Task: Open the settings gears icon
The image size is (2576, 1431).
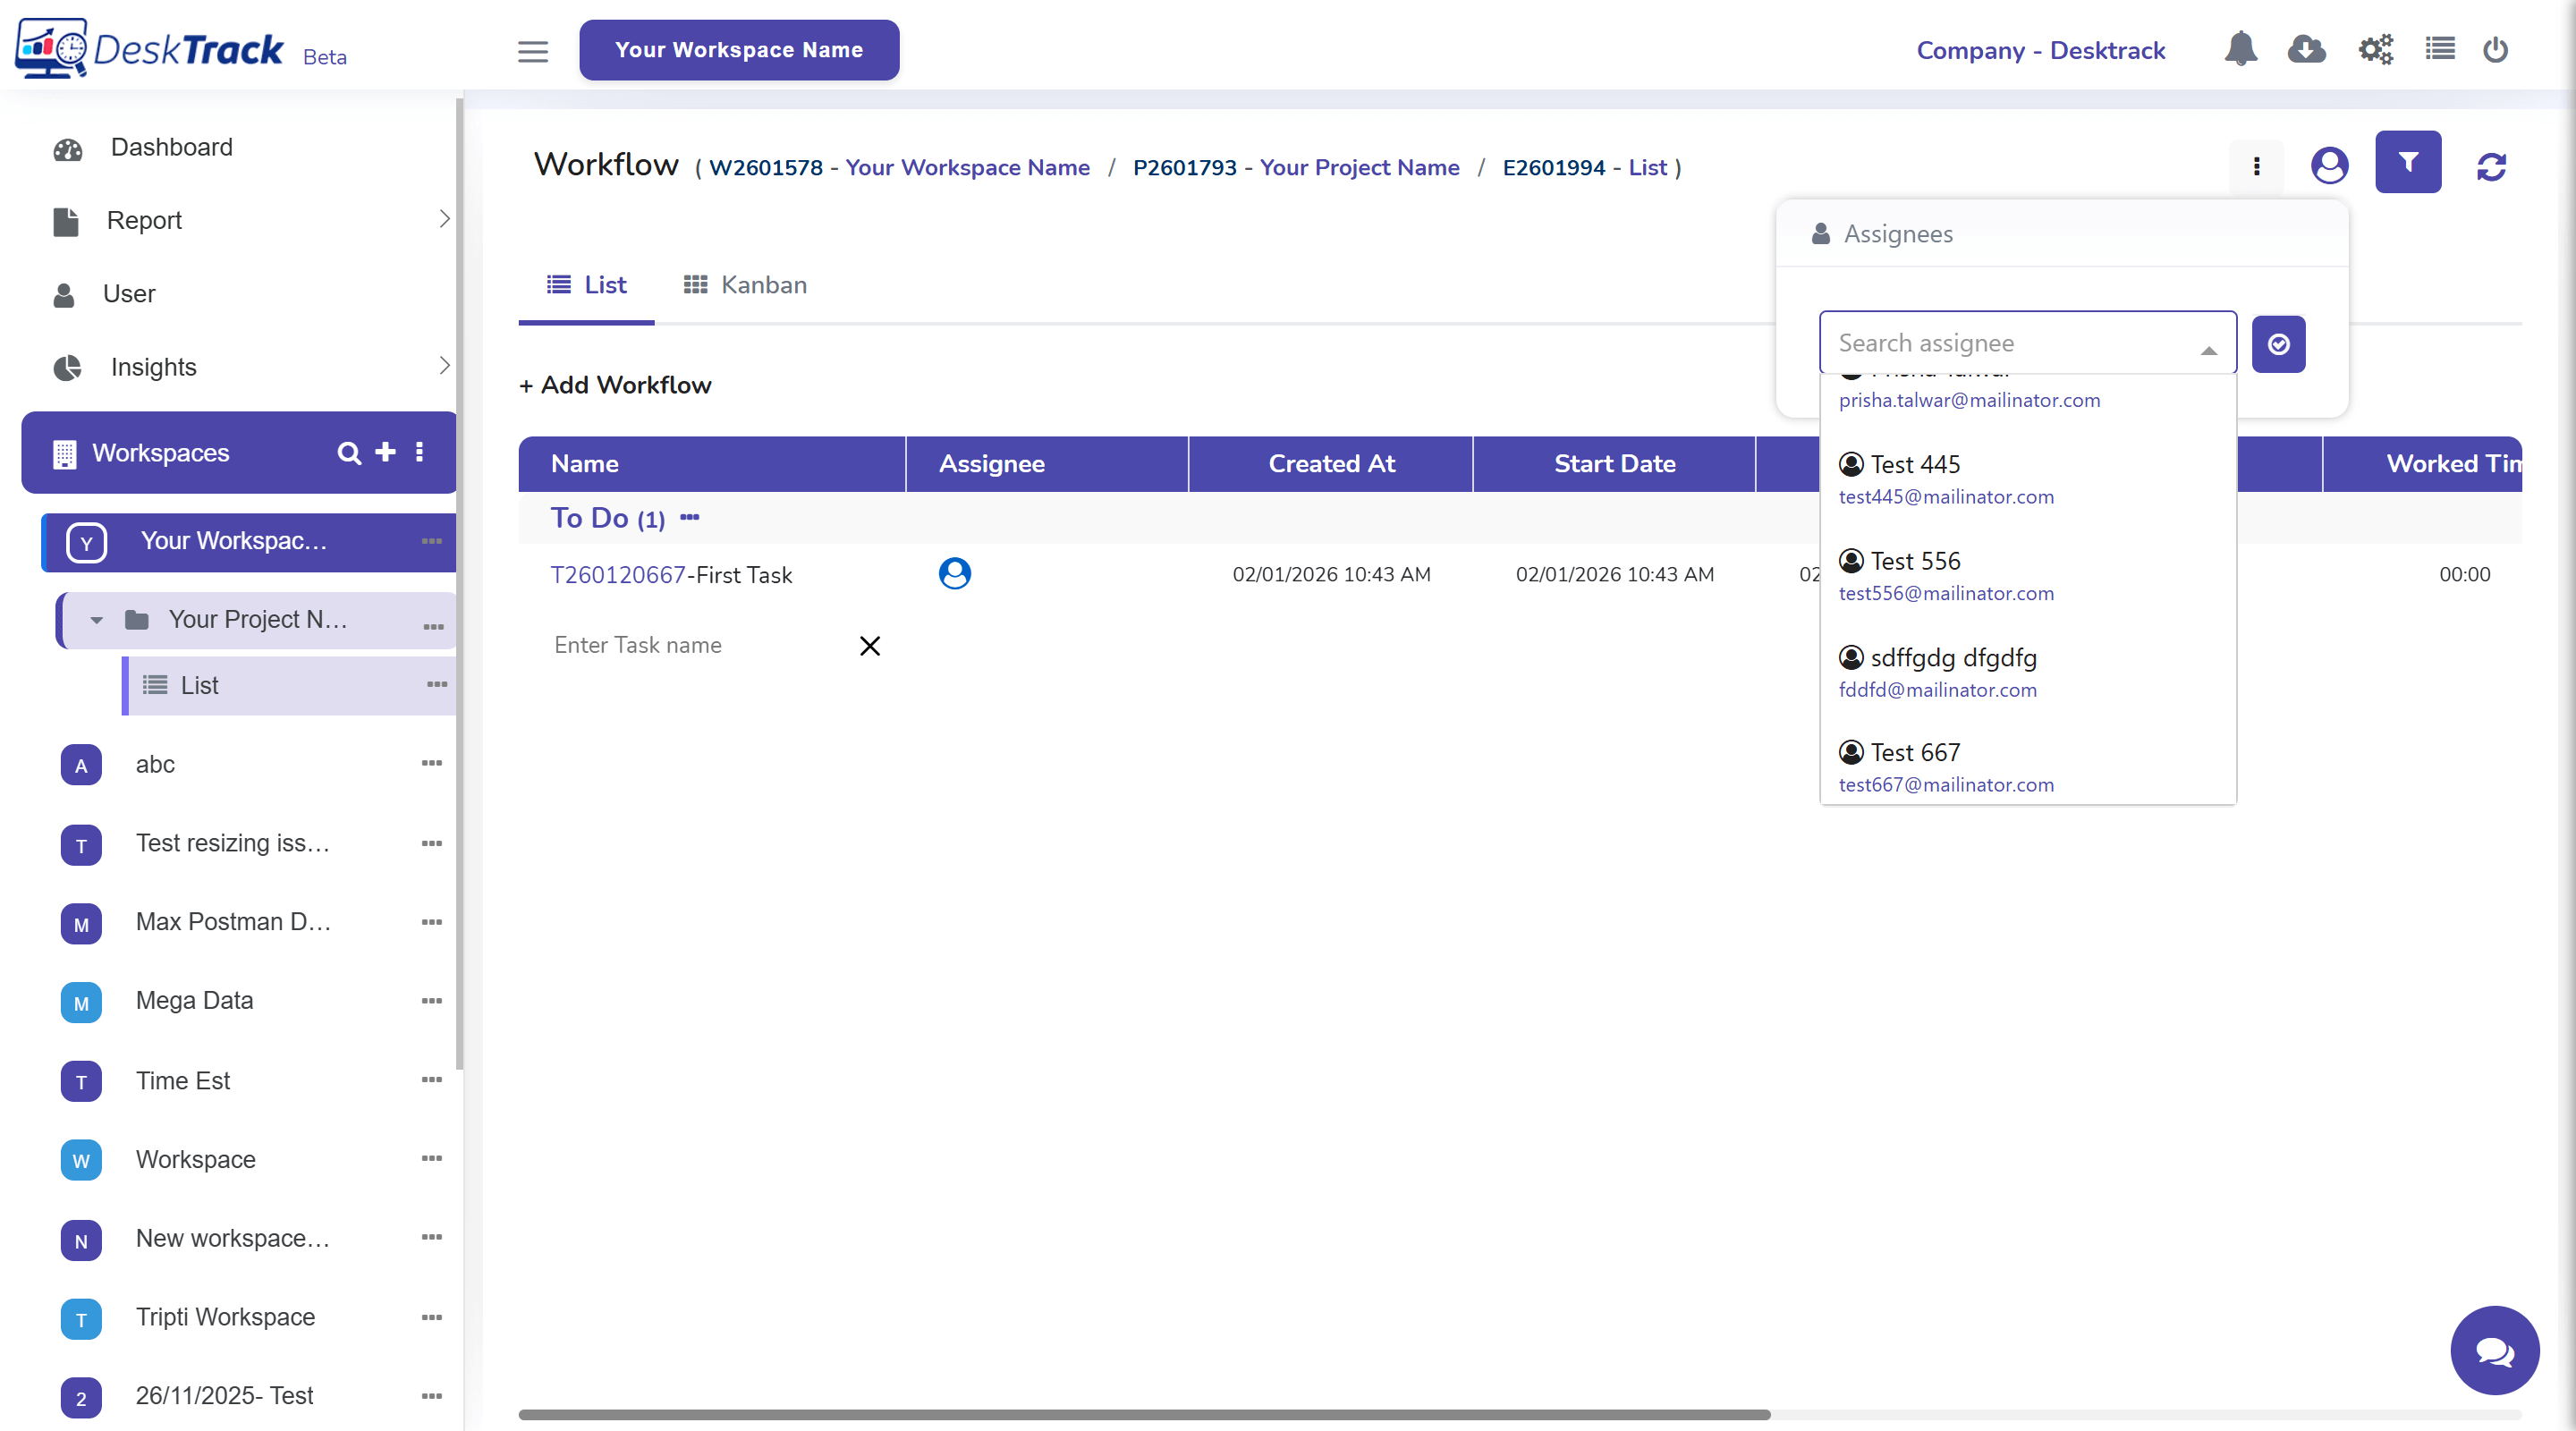Action: click(x=2375, y=49)
